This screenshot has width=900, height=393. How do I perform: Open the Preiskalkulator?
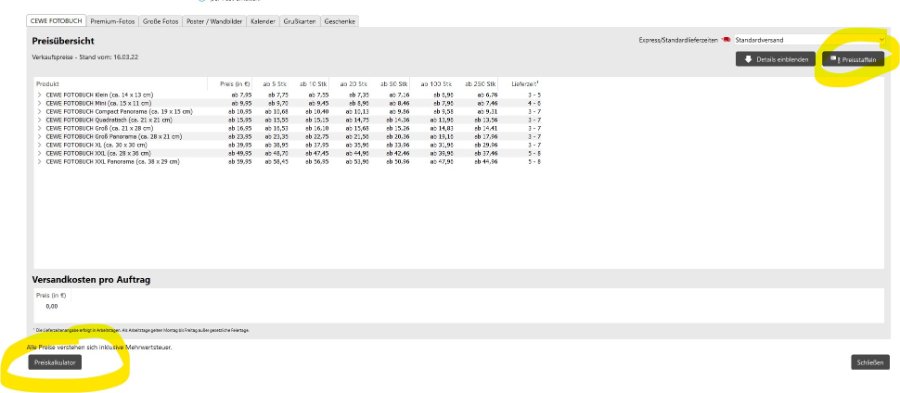coord(55,362)
